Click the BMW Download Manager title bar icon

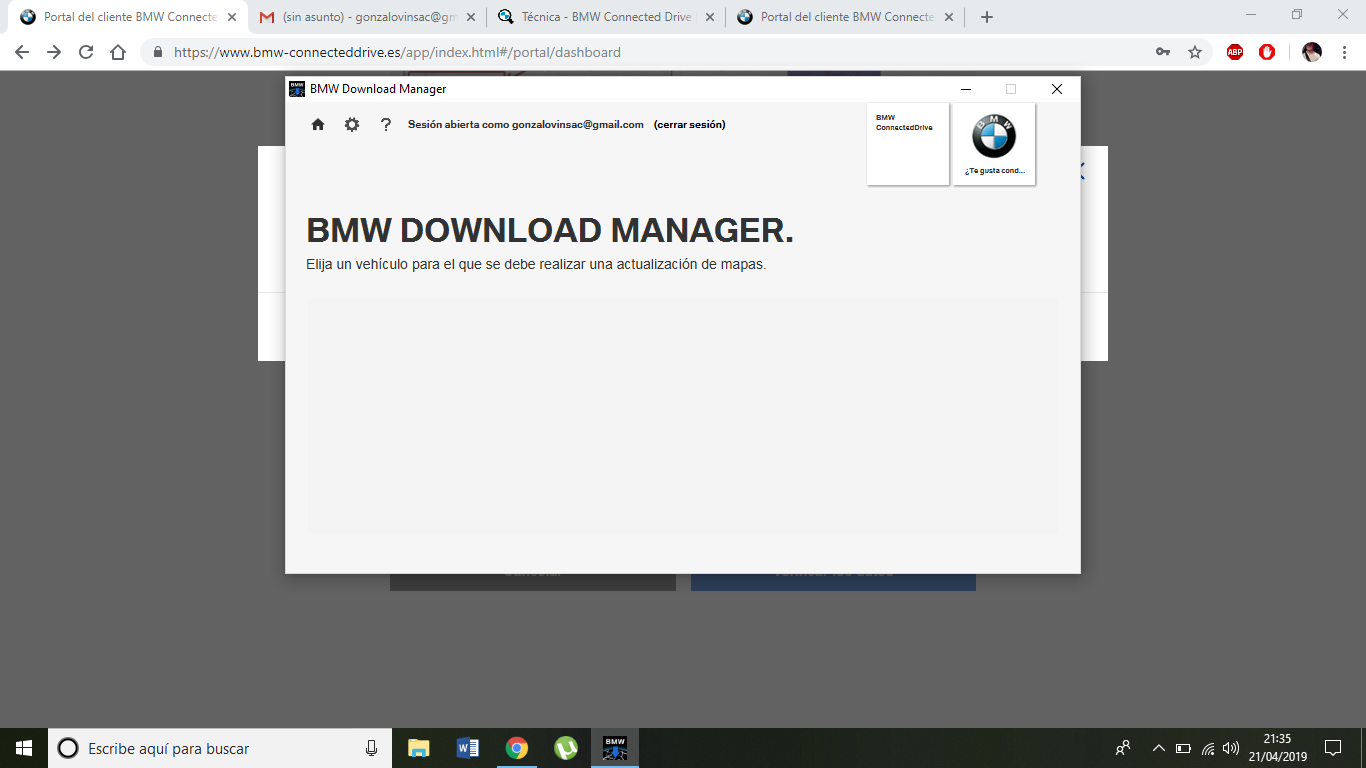(297, 89)
